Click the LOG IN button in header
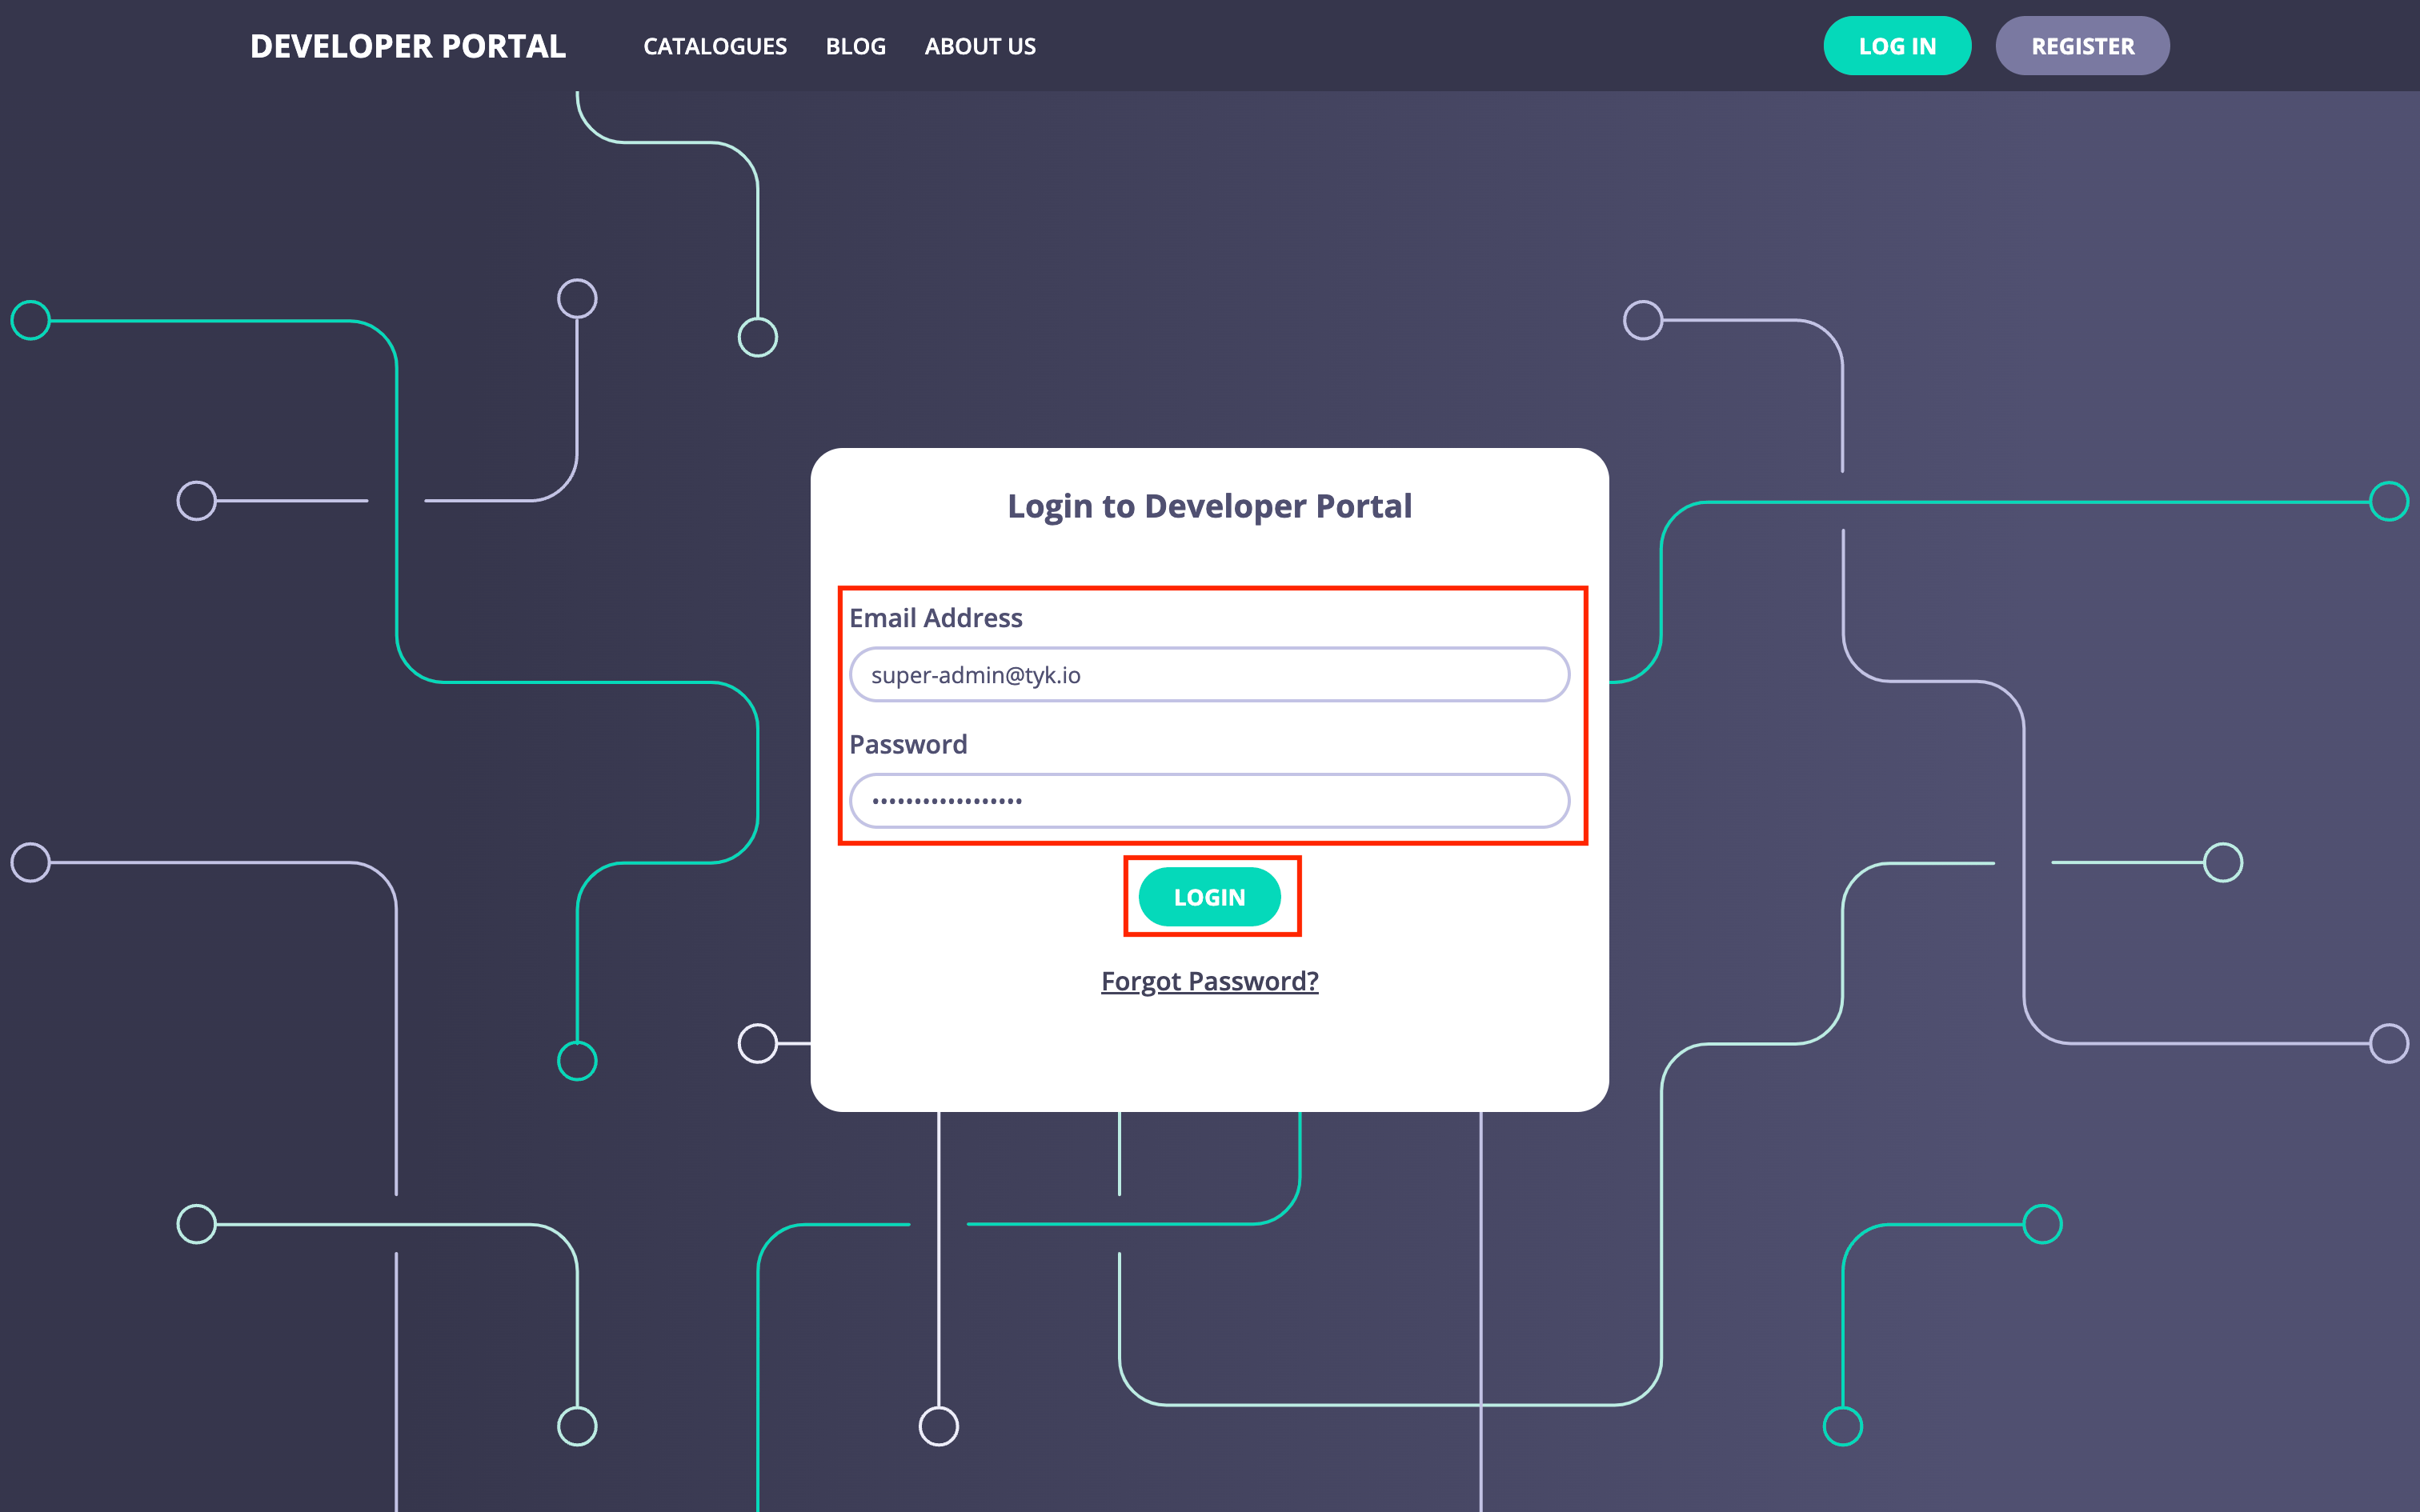This screenshot has width=2420, height=1512. (1897, 46)
